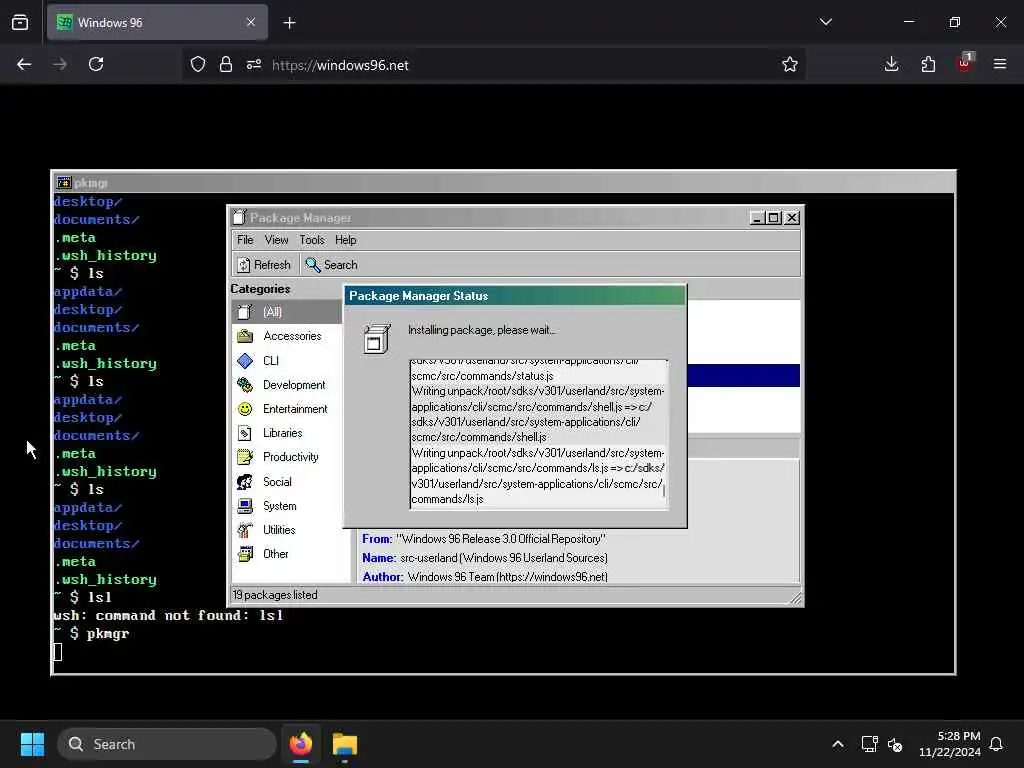Click the Firefox taskbar icon
This screenshot has height=768, width=1024.
pos(301,744)
